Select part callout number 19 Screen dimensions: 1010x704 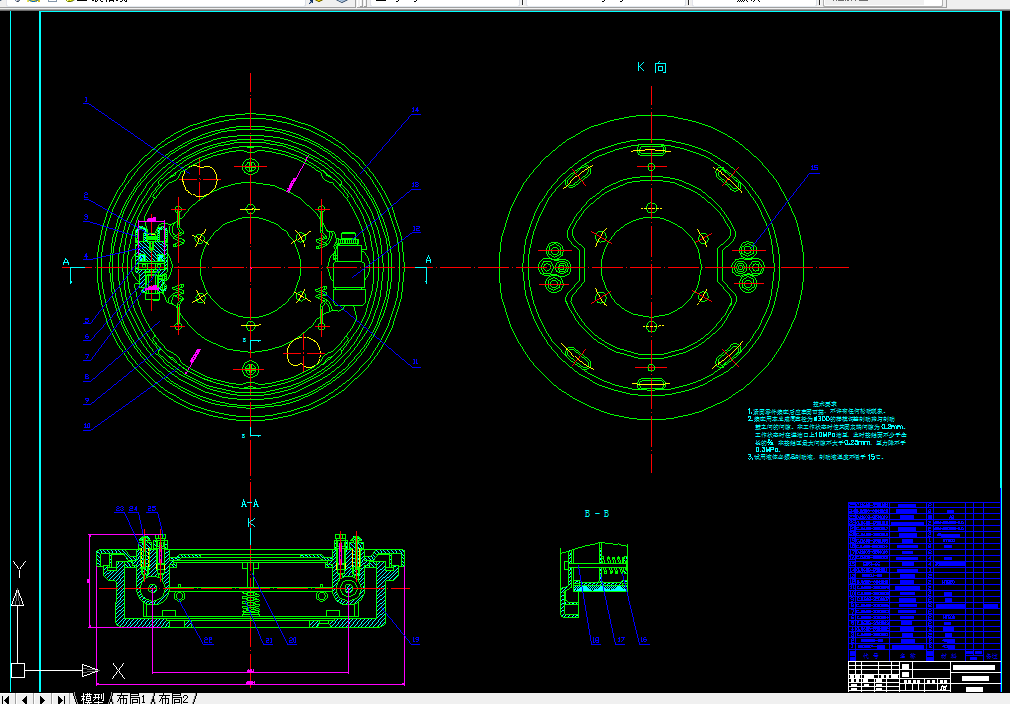coord(415,640)
